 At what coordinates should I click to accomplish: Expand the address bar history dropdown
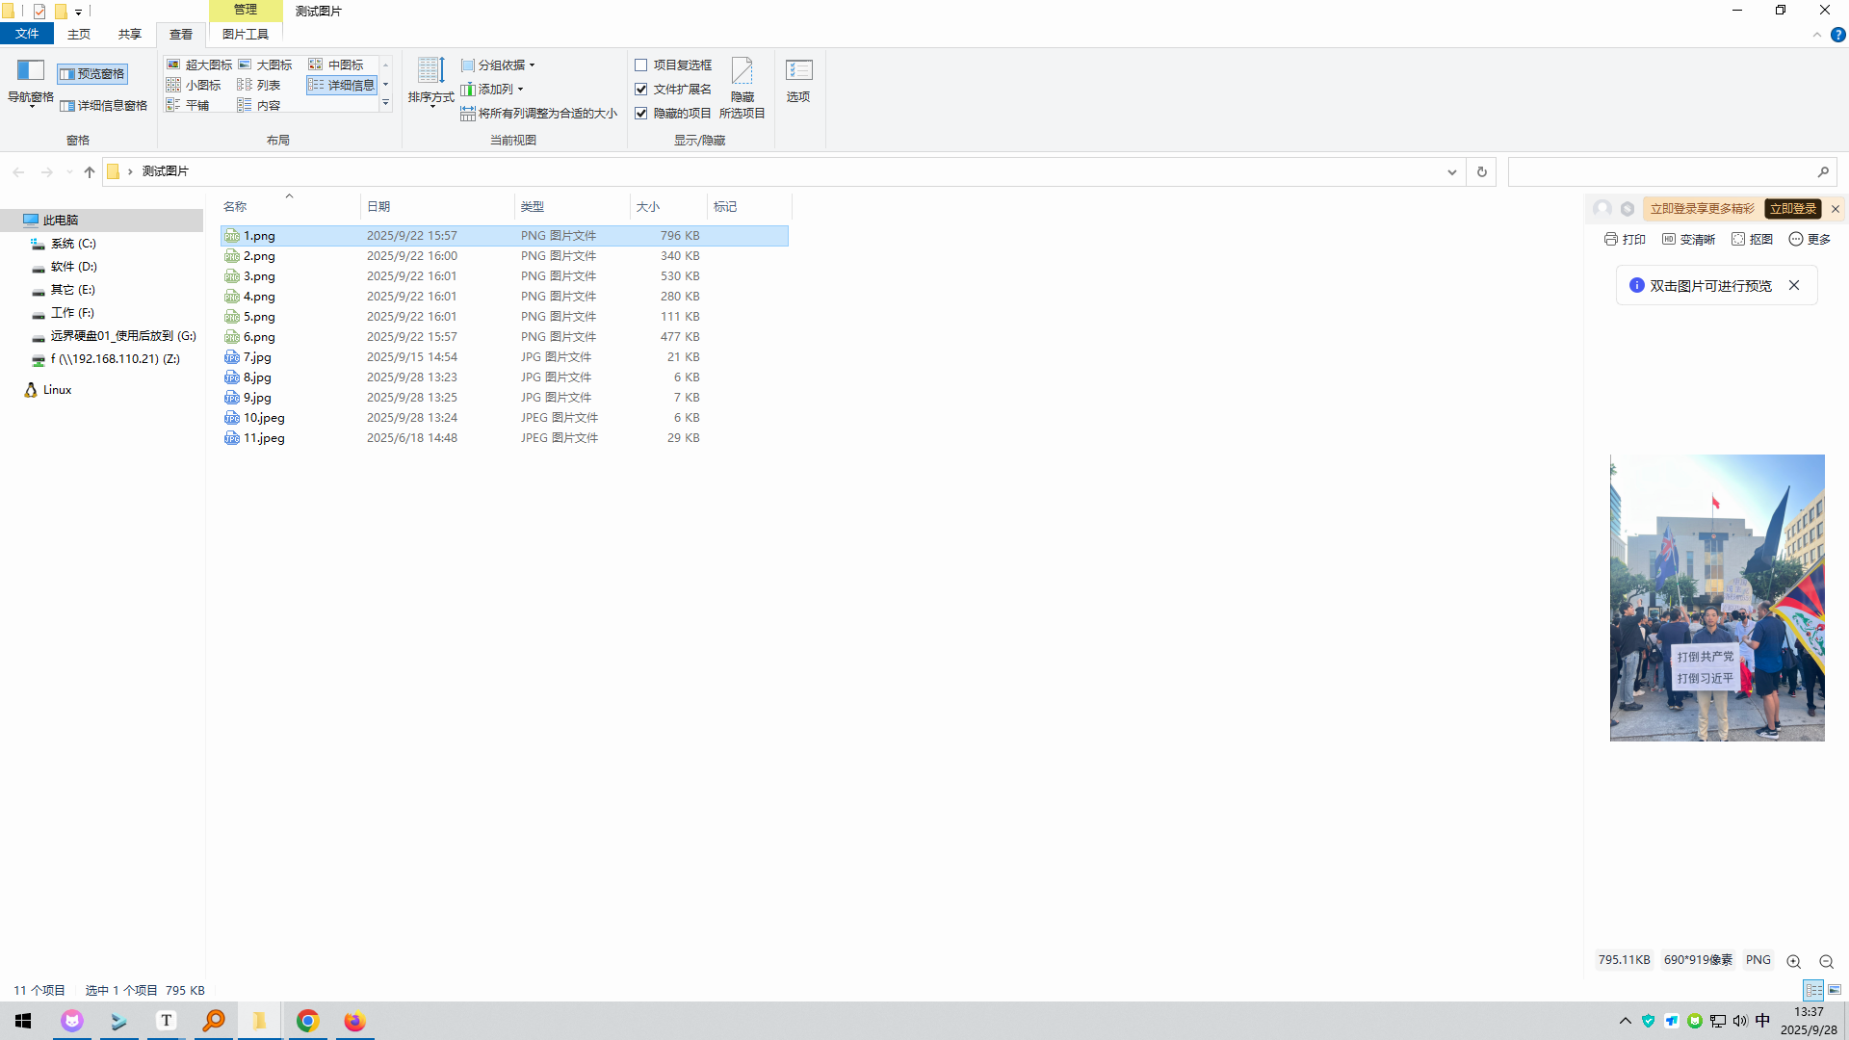pyautogui.click(x=1451, y=172)
